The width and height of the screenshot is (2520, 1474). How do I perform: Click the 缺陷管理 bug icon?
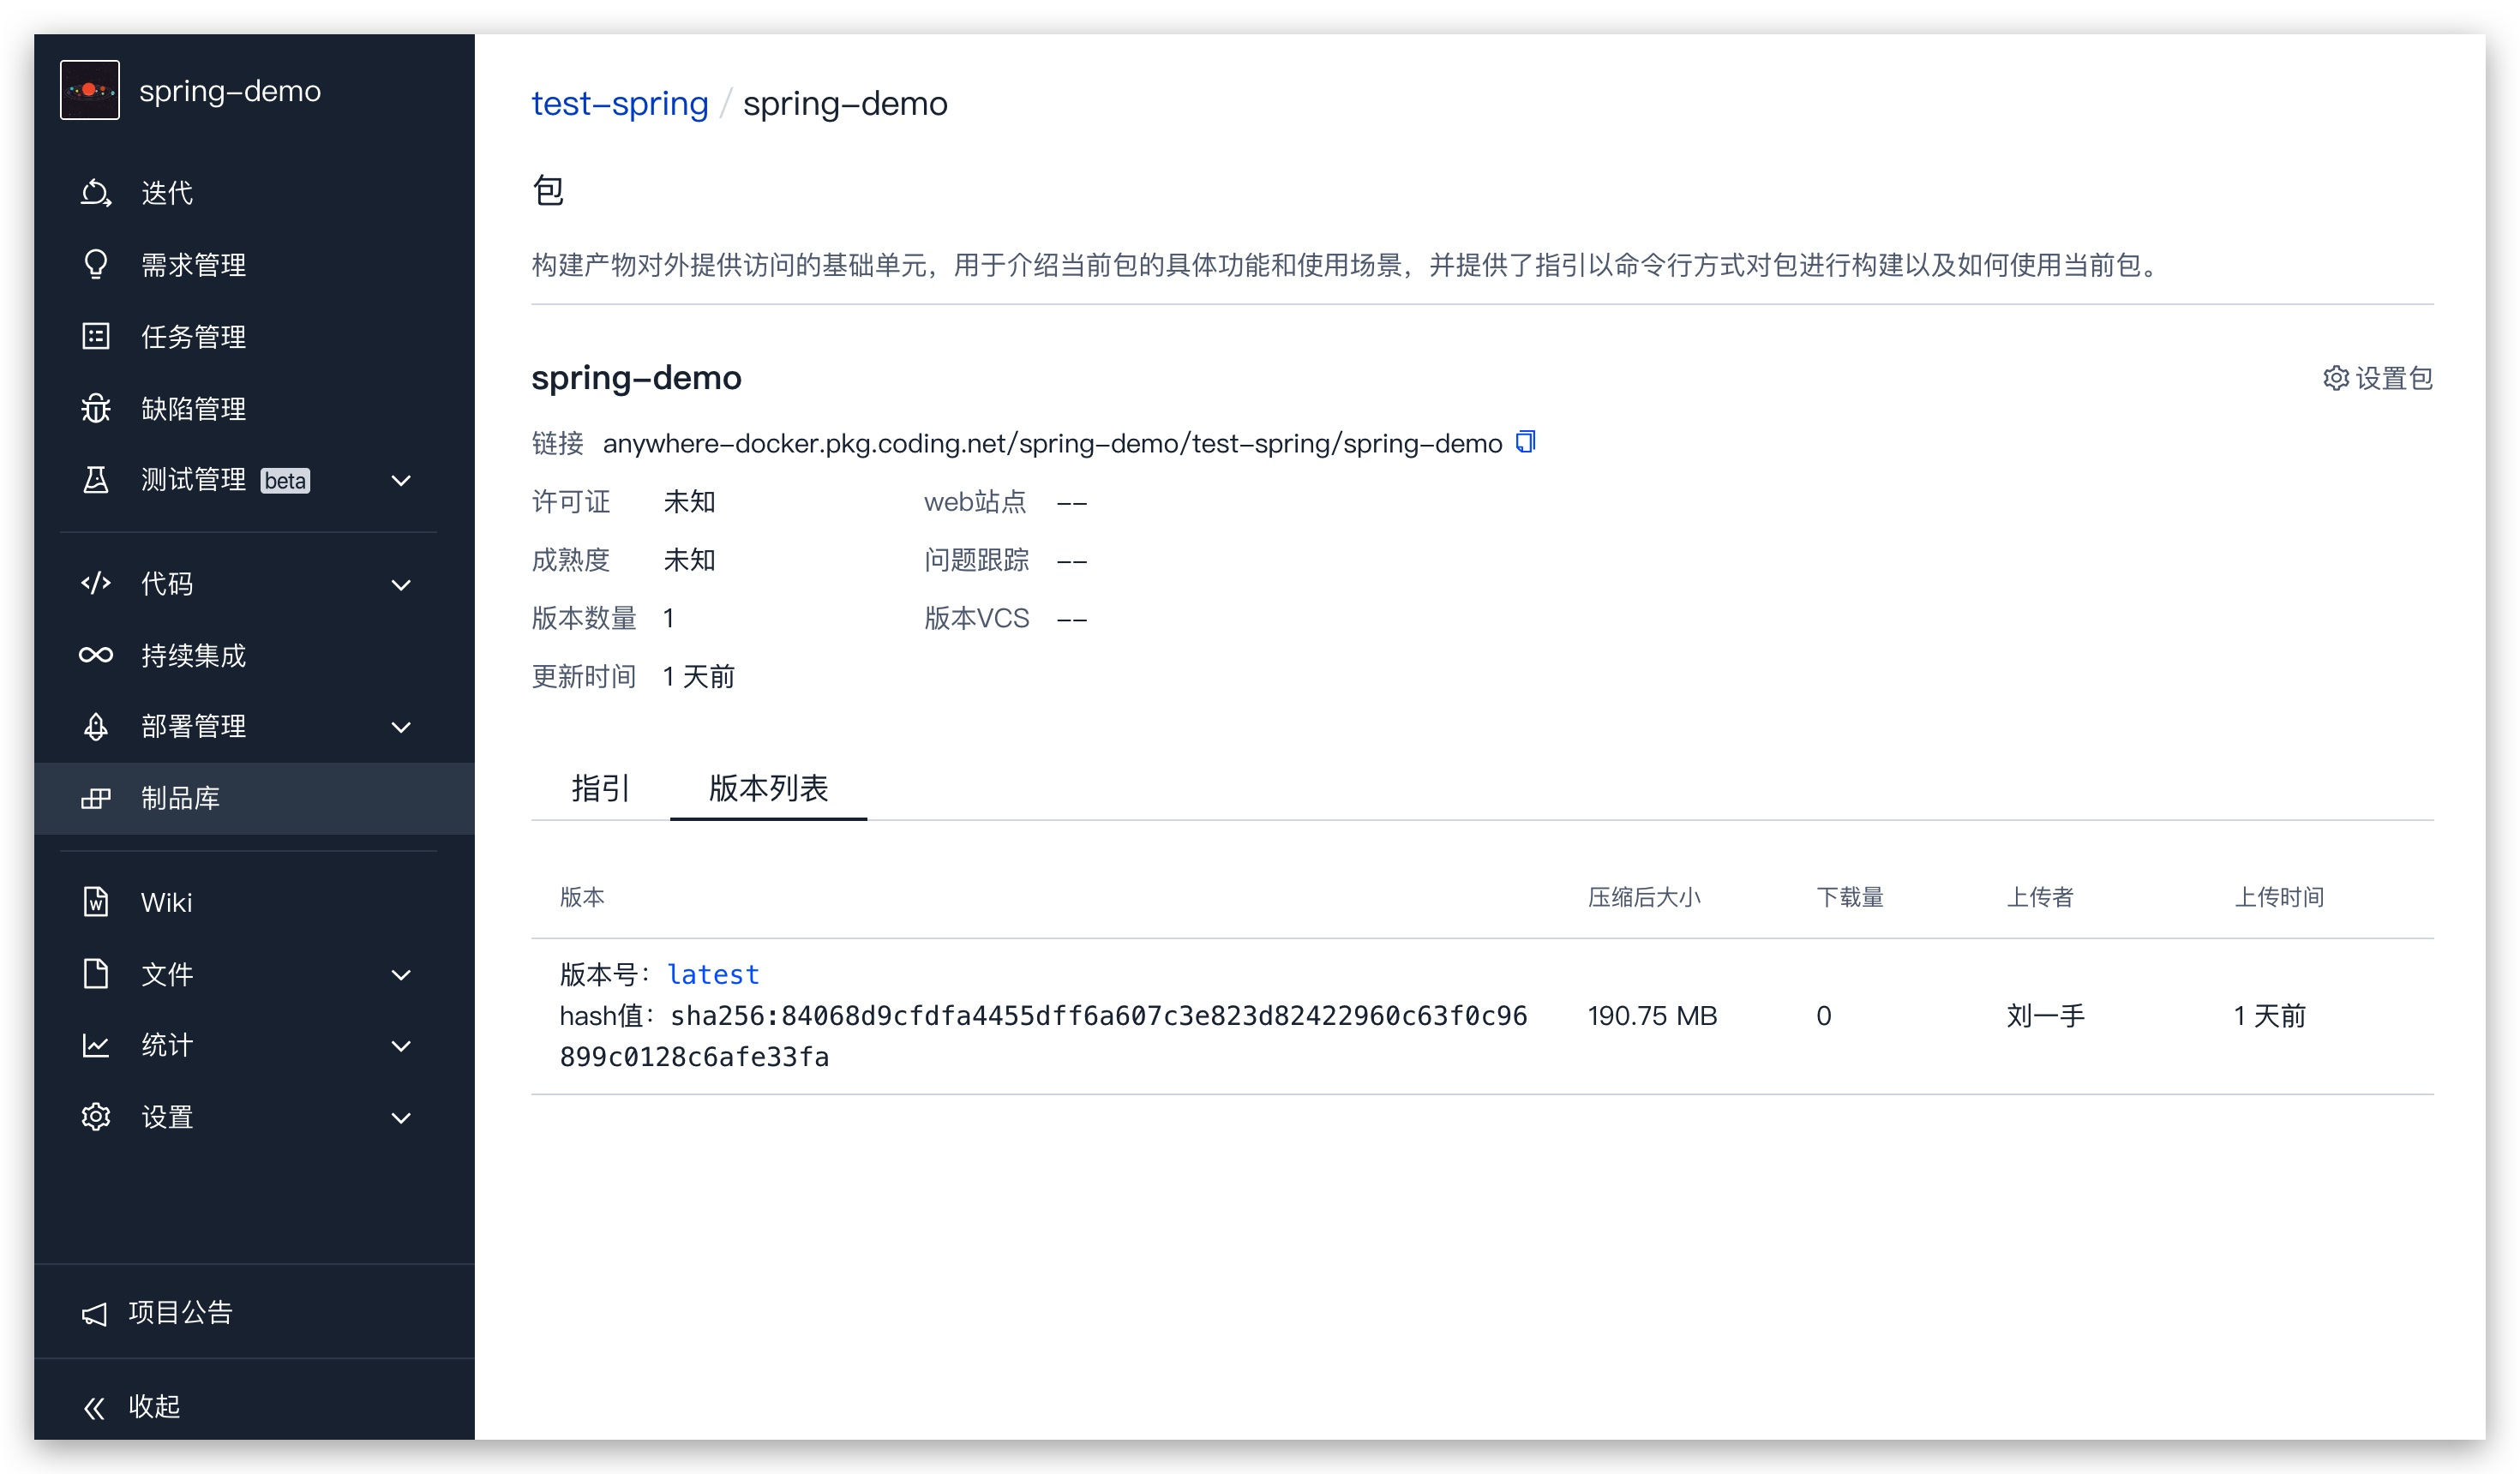point(95,408)
